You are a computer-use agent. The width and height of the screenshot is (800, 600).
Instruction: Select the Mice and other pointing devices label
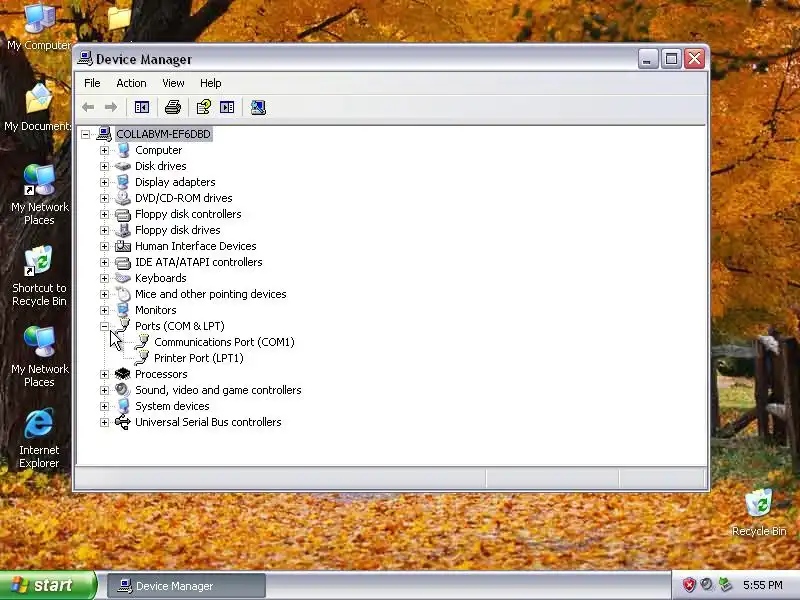(x=210, y=294)
